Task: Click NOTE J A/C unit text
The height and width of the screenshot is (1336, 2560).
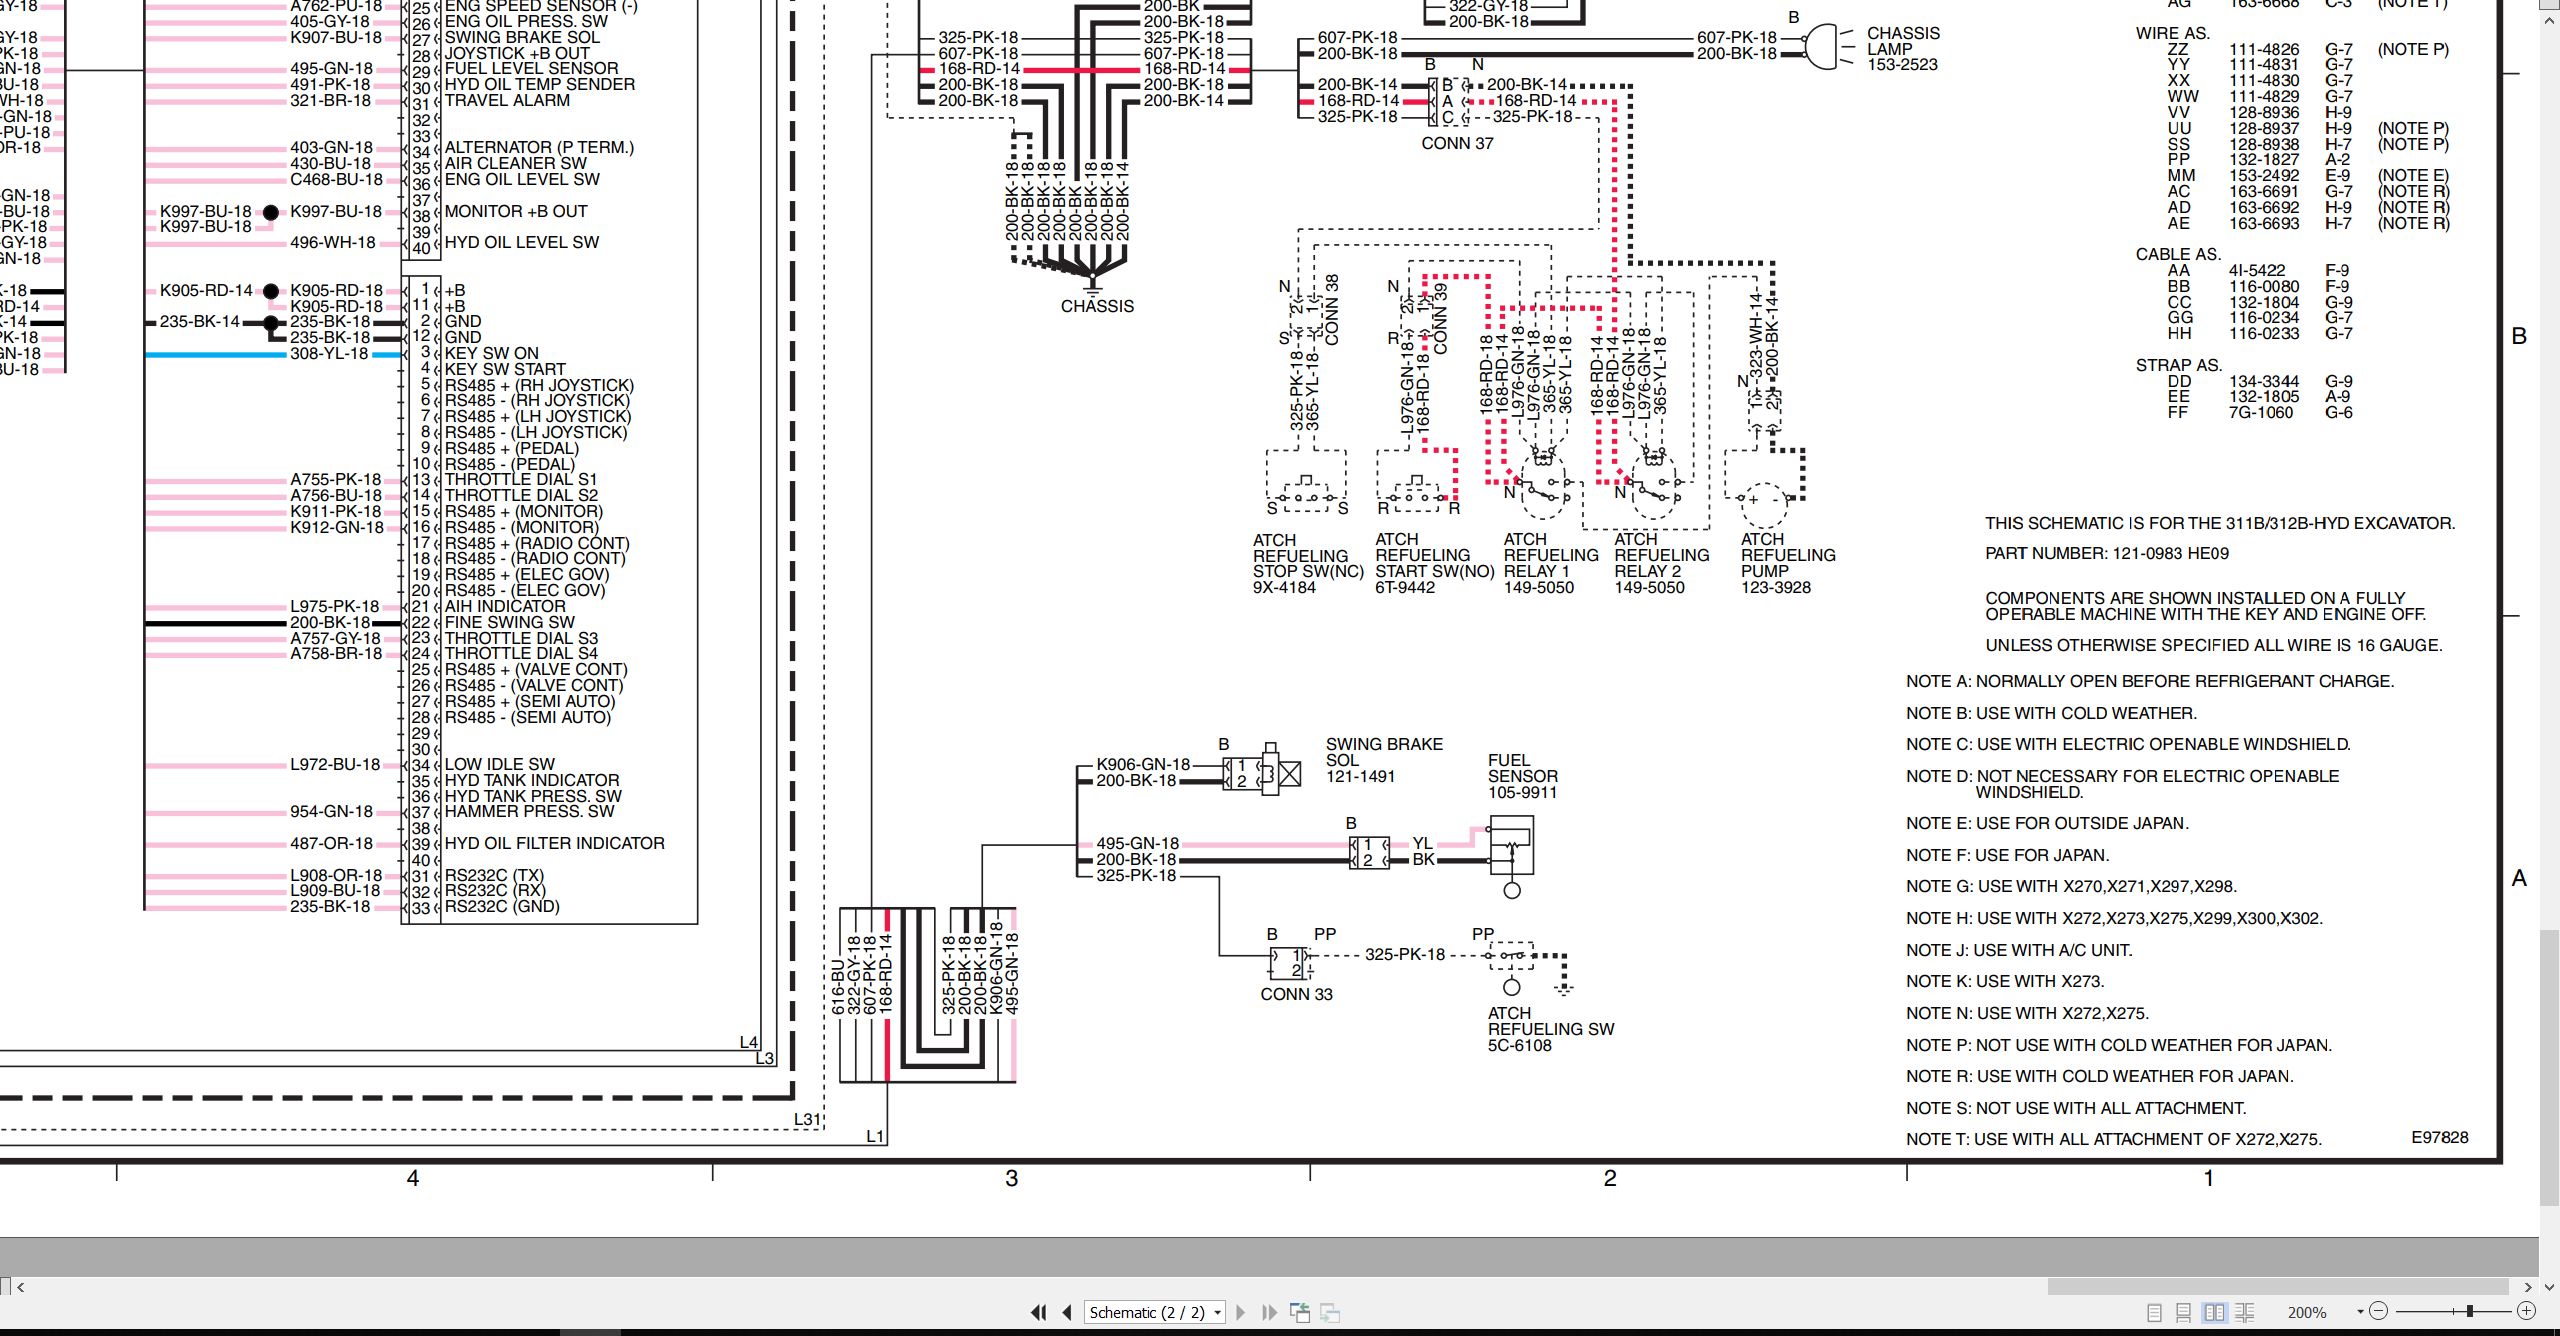Action: tap(2019, 950)
